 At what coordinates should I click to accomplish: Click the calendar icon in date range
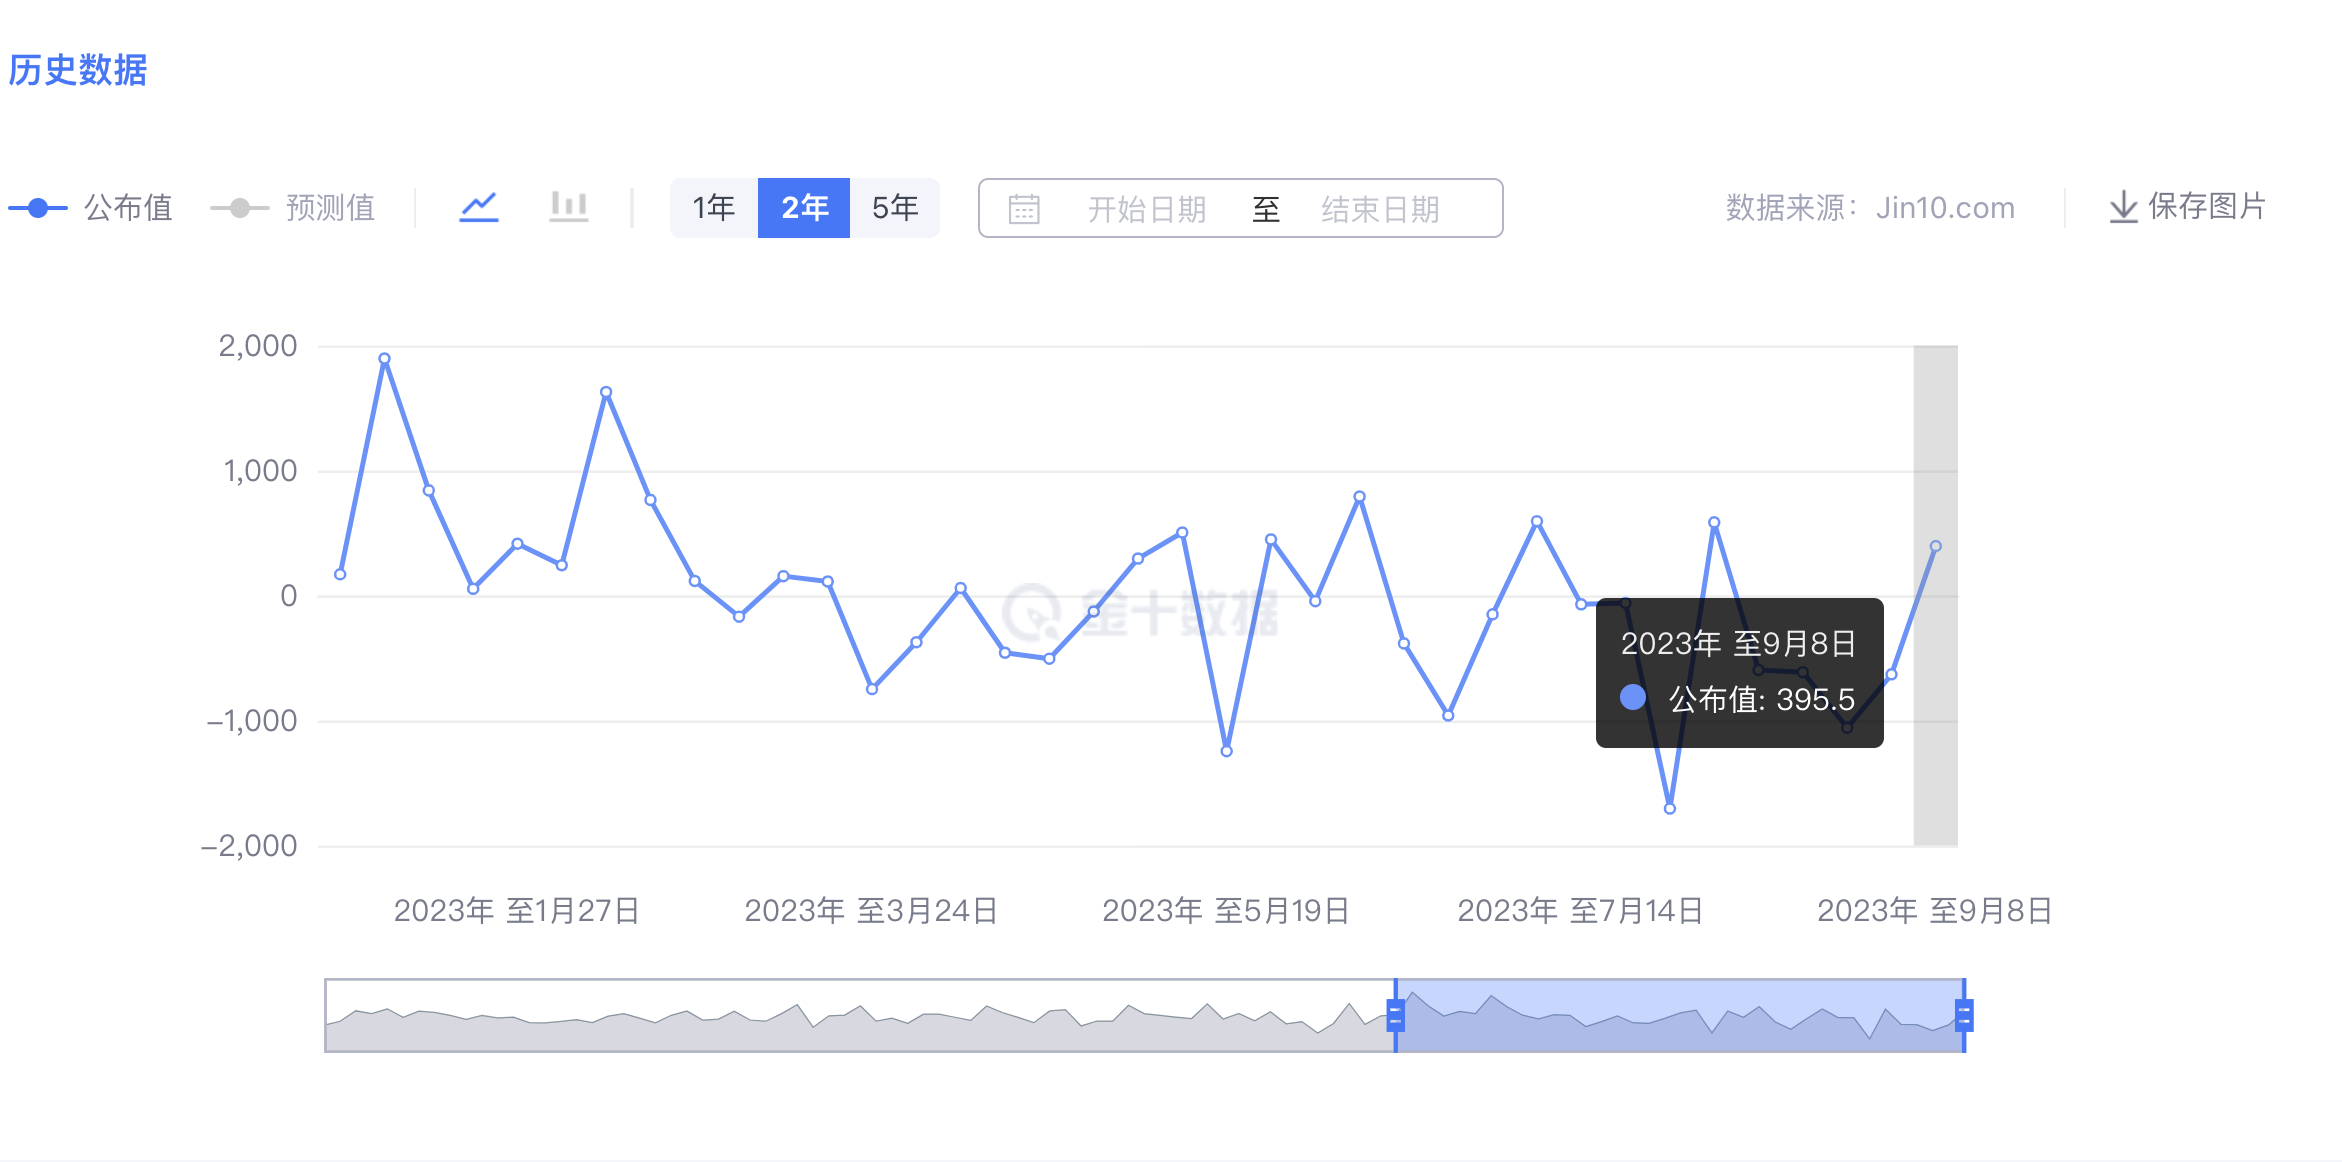[x=1024, y=209]
